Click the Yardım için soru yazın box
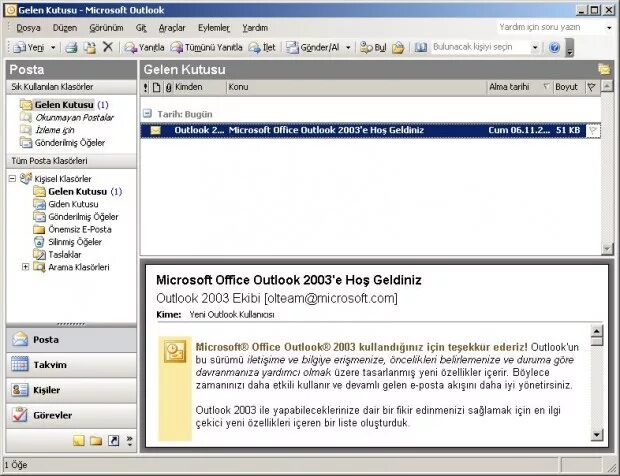 tap(550, 27)
